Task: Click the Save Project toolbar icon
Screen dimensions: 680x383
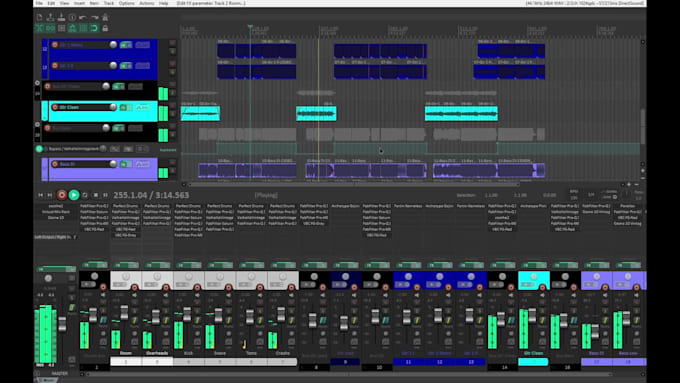Action: pyautogui.click(x=61, y=17)
